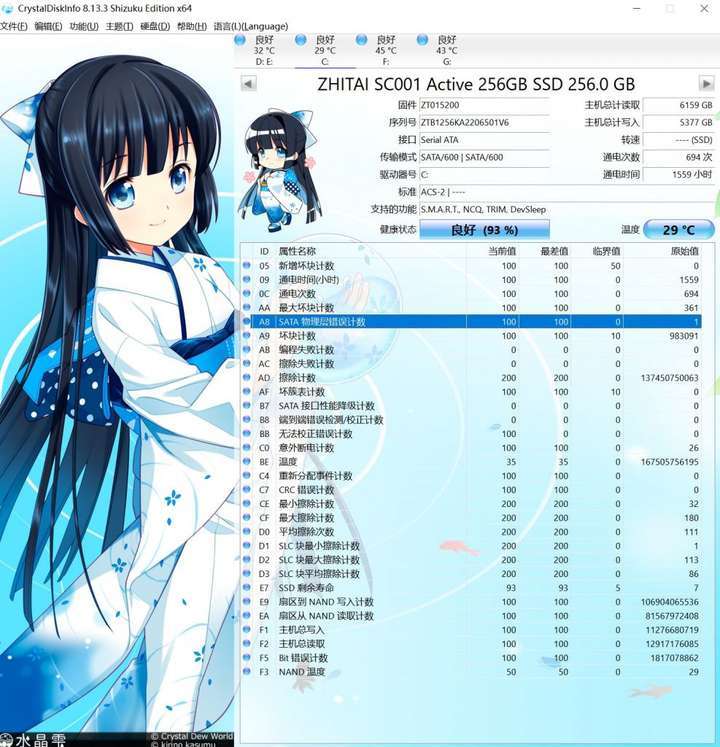Click status icon for AD 擦除计数
The height and width of the screenshot is (747, 720).
tap(247, 377)
